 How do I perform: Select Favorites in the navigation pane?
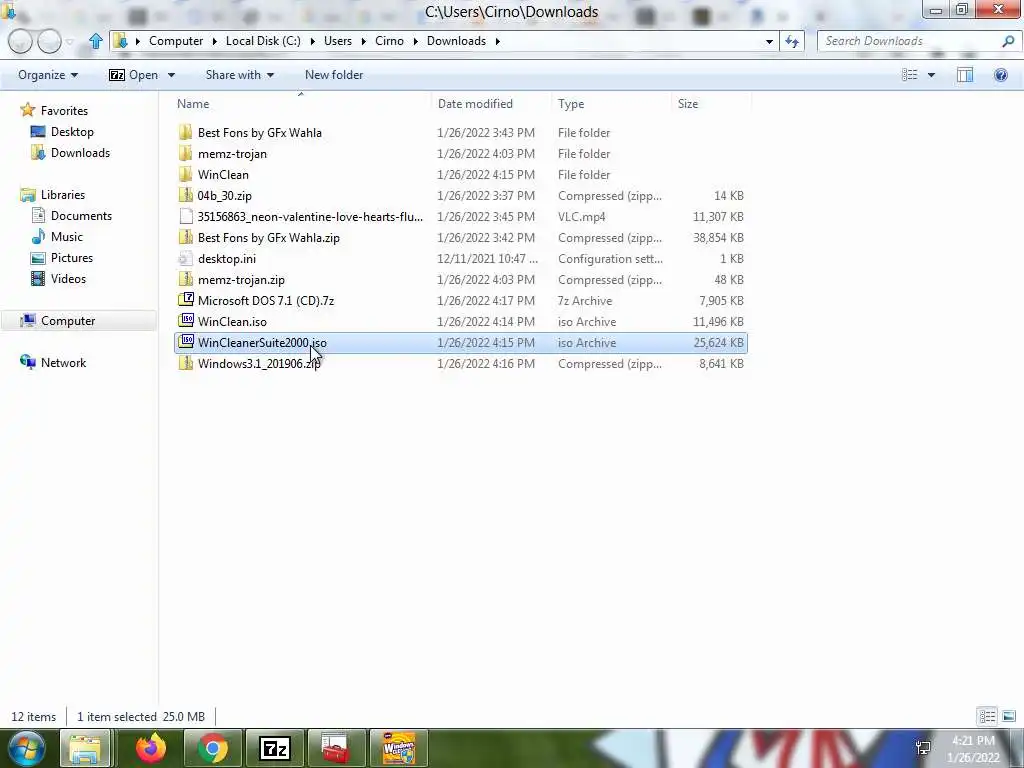64,110
